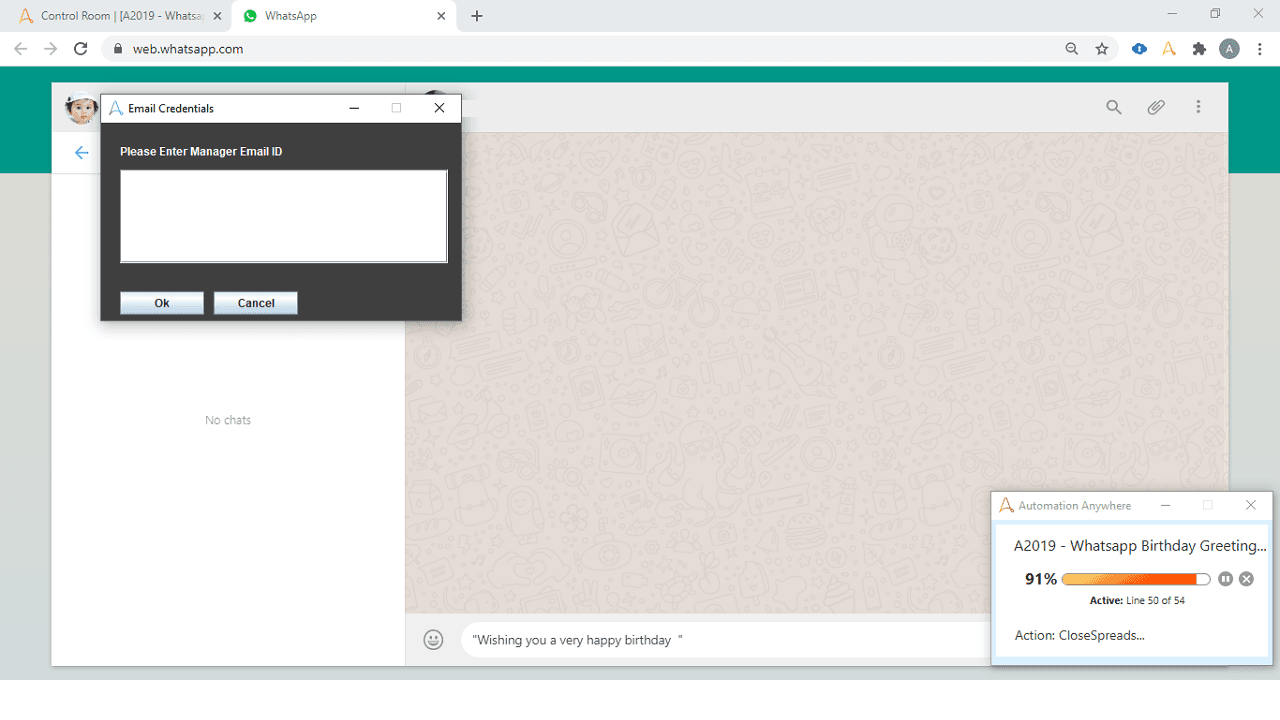
Task: Click the Cancel button in Email Credentials dialog
Action: pyautogui.click(x=256, y=303)
